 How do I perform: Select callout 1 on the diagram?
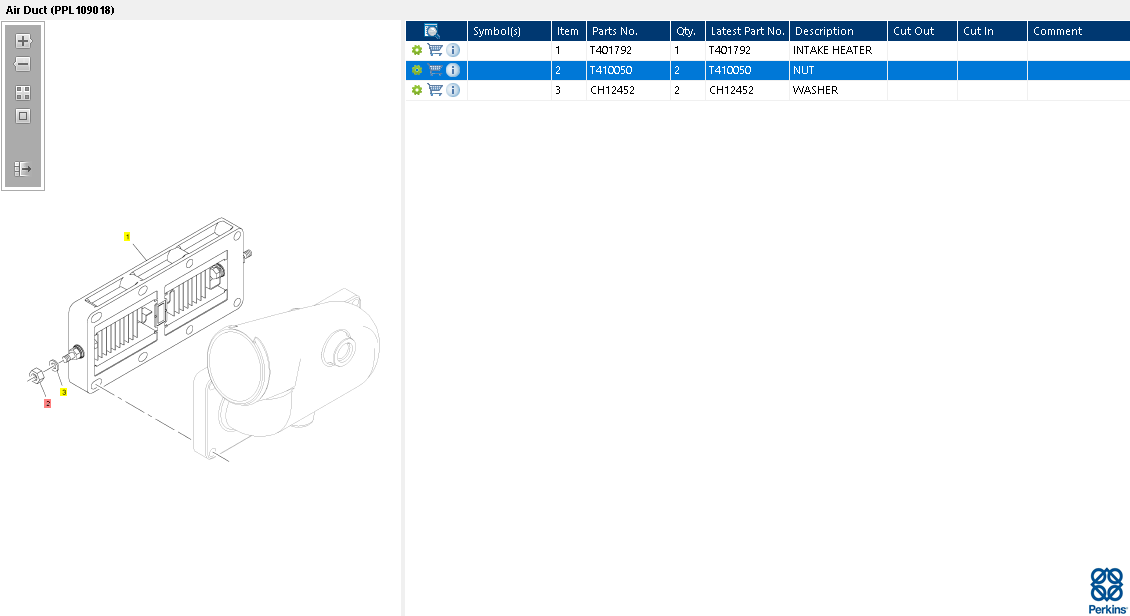127,236
